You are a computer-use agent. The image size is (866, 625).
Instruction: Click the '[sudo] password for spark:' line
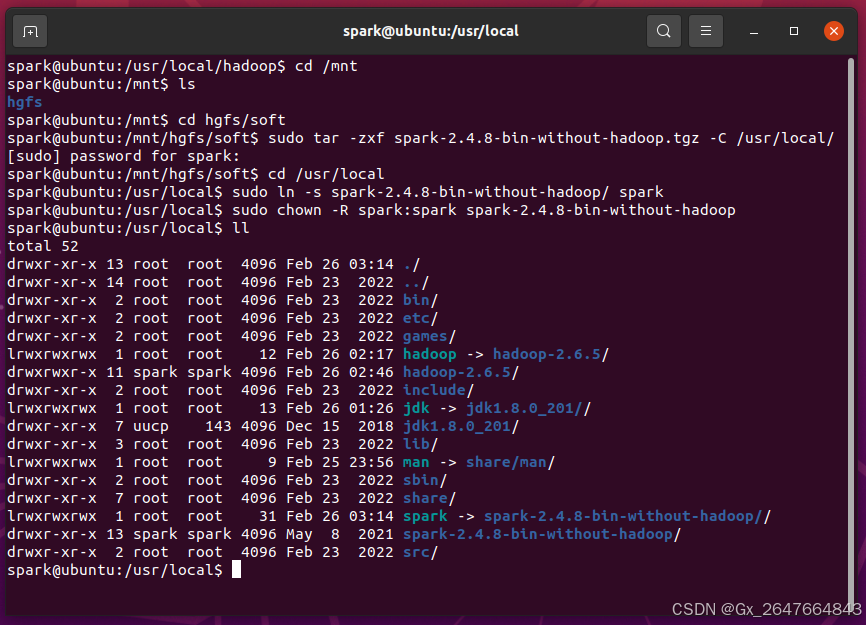coord(124,156)
